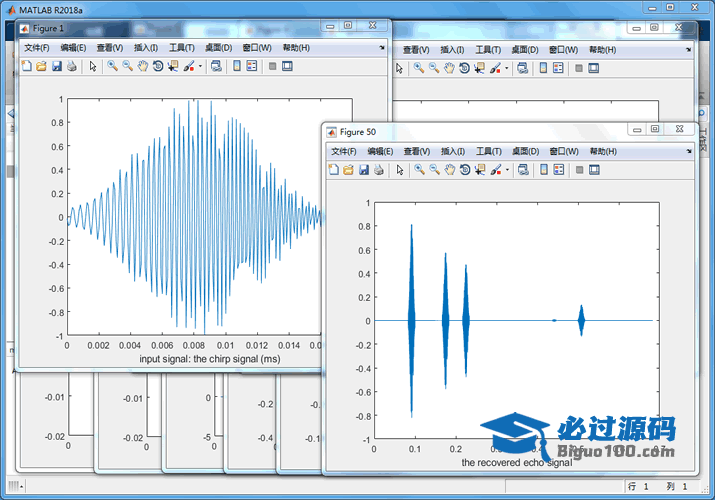The height and width of the screenshot is (500, 715).
Task: Open 查看(V) menu in Figure 1
Action: (109, 48)
